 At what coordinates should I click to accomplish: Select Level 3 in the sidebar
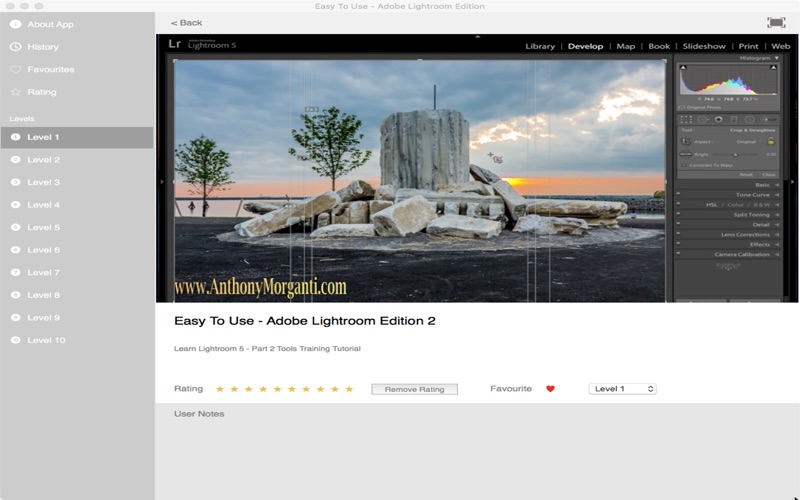[77, 182]
